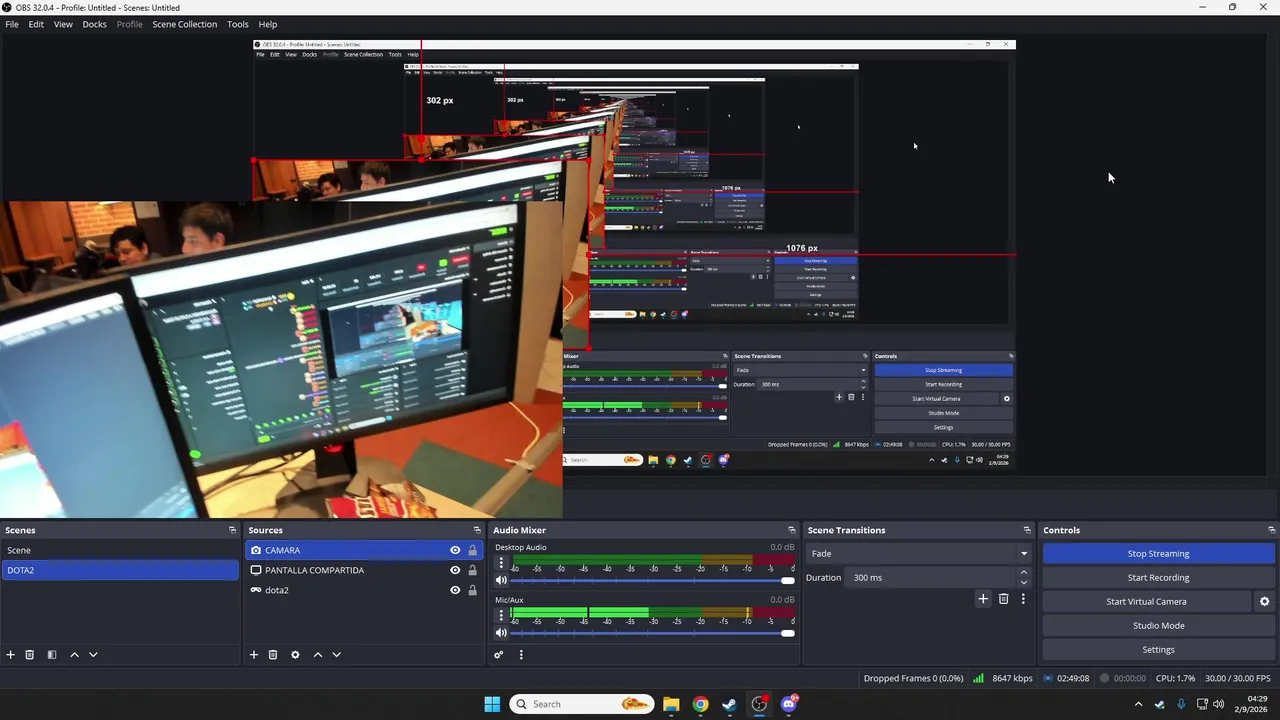Float the Controls dock
Image resolution: width=1280 pixels, height=720 pixels.
[x=1271, y=530]
